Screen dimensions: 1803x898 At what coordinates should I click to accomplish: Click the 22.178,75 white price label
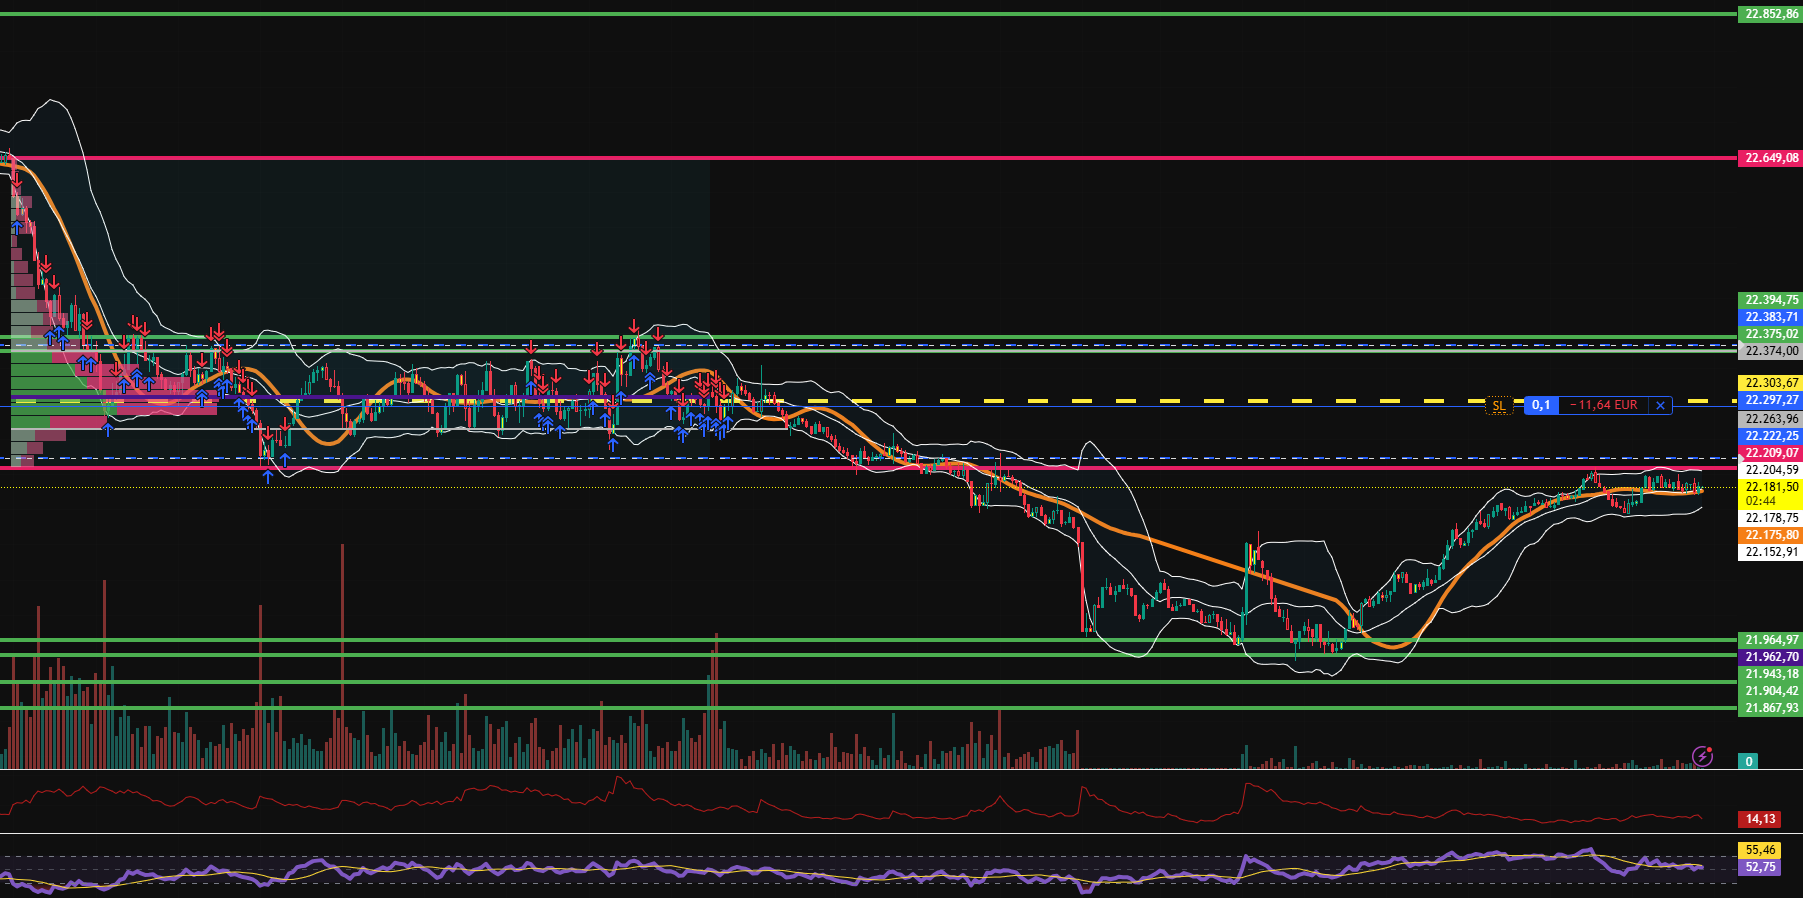tap(1771, 518)
